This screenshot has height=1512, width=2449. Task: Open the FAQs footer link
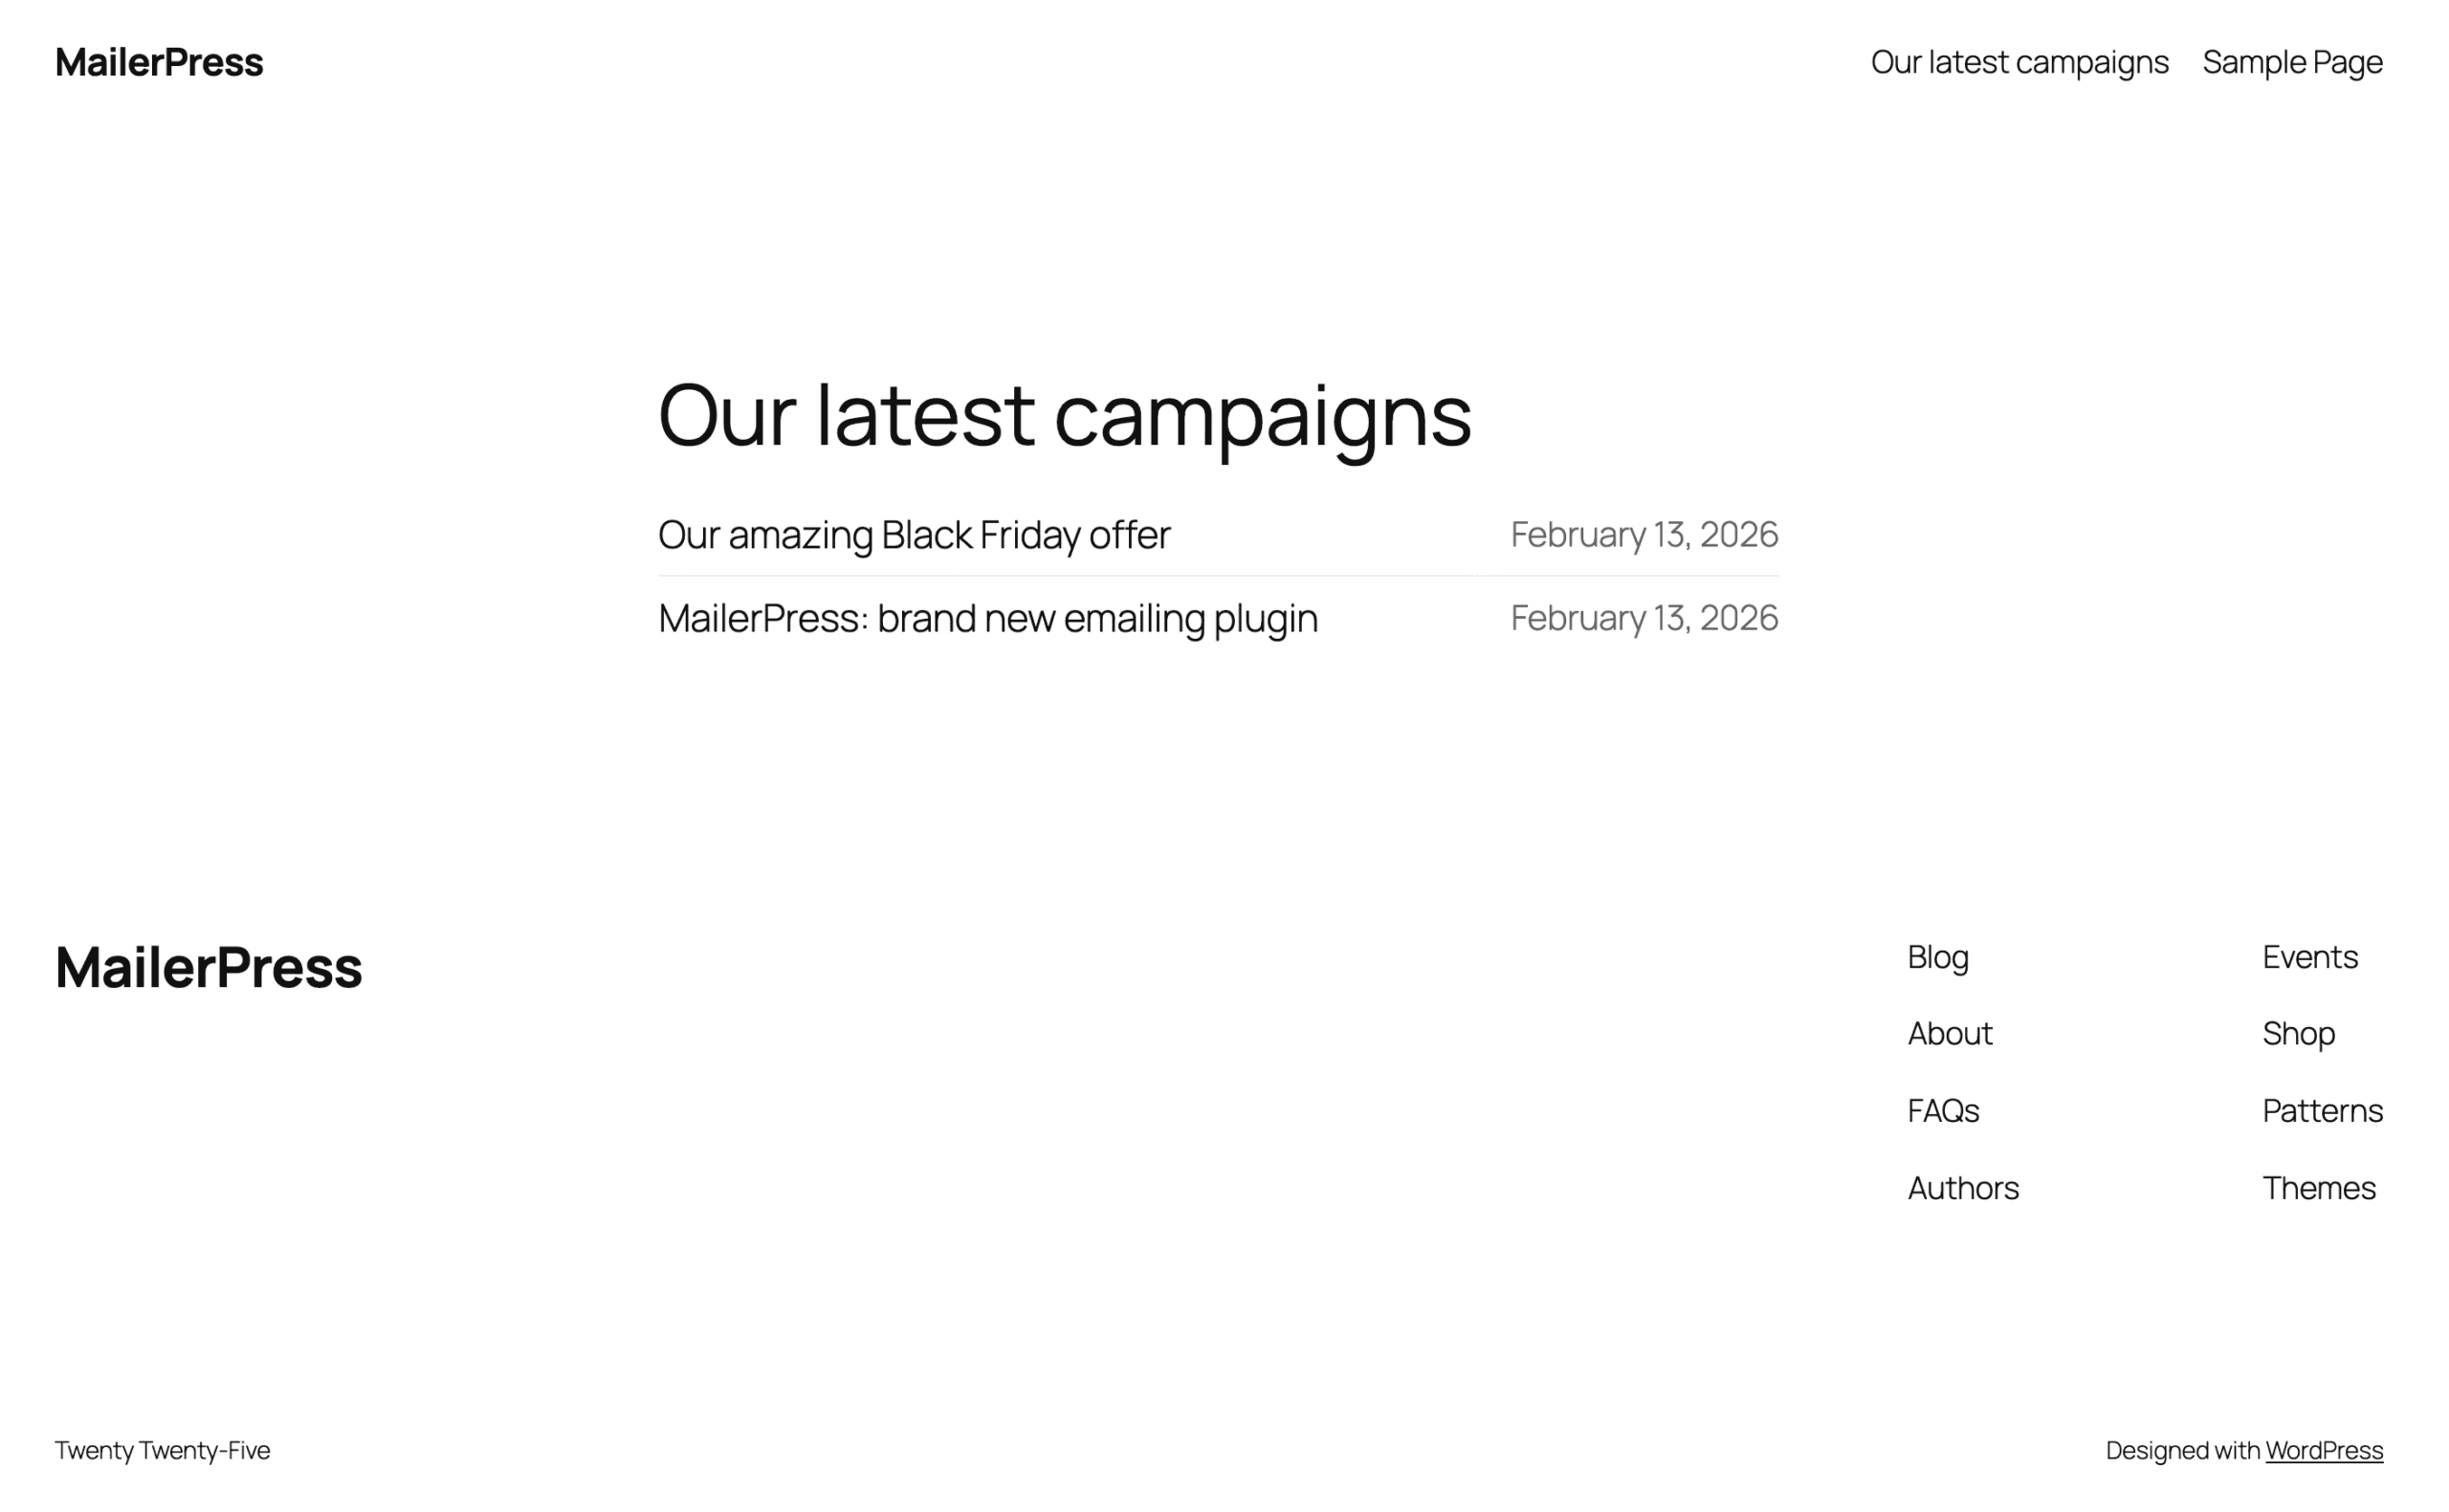1943,1110
